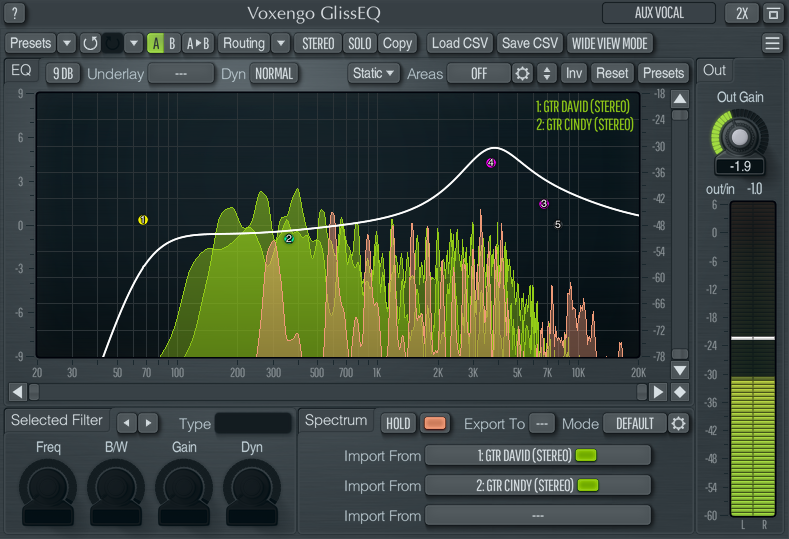The height and width of the screenshot is (539, 789).
Task: Click the undo arrow icon
Action: (90, 43)
